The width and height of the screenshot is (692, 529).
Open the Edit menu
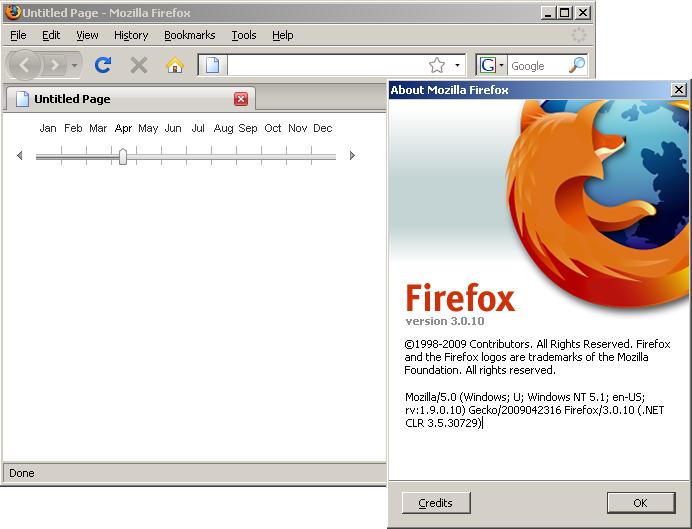click(x=51, y=35)
